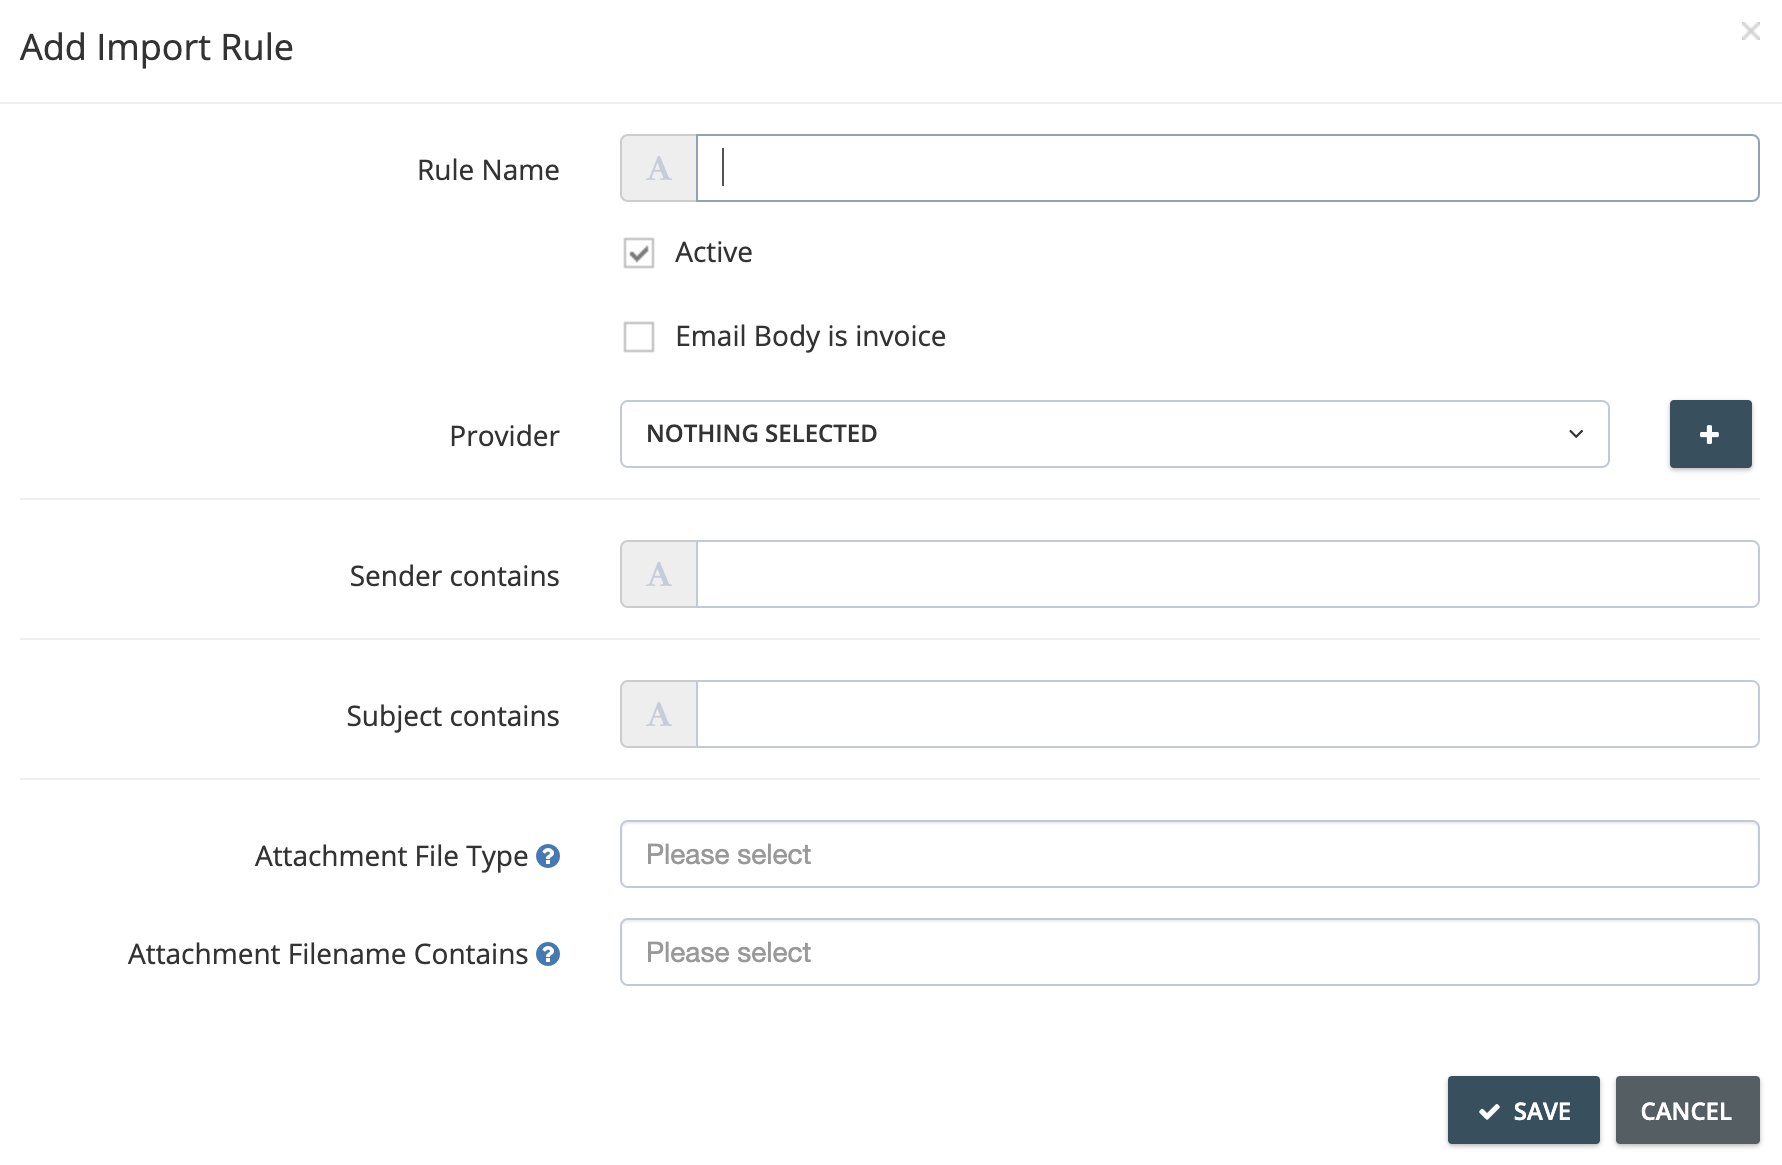Click the A icon beside Sender contains
Viewport: 1782px width, 1165px height.
(659, 574)
